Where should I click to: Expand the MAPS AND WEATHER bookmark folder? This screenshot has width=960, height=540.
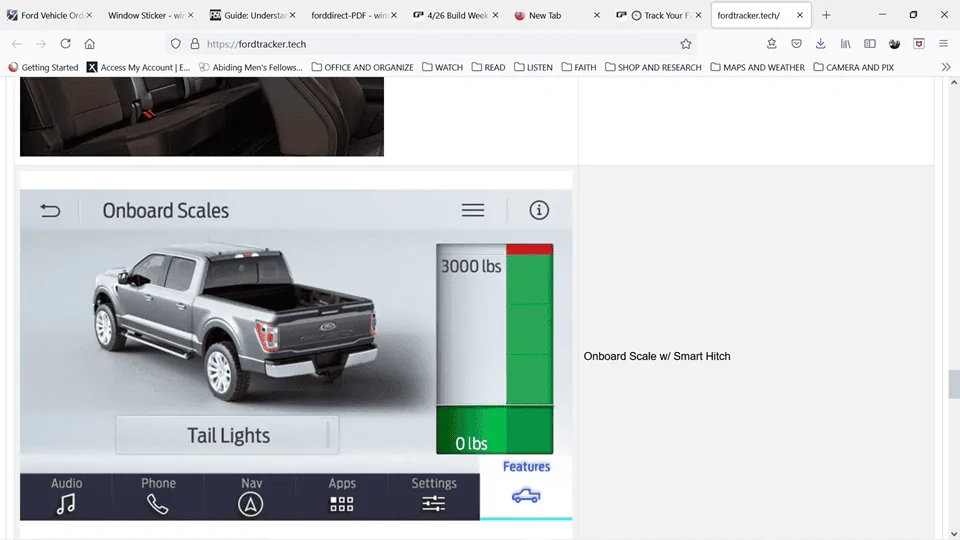tap(758, 67)
